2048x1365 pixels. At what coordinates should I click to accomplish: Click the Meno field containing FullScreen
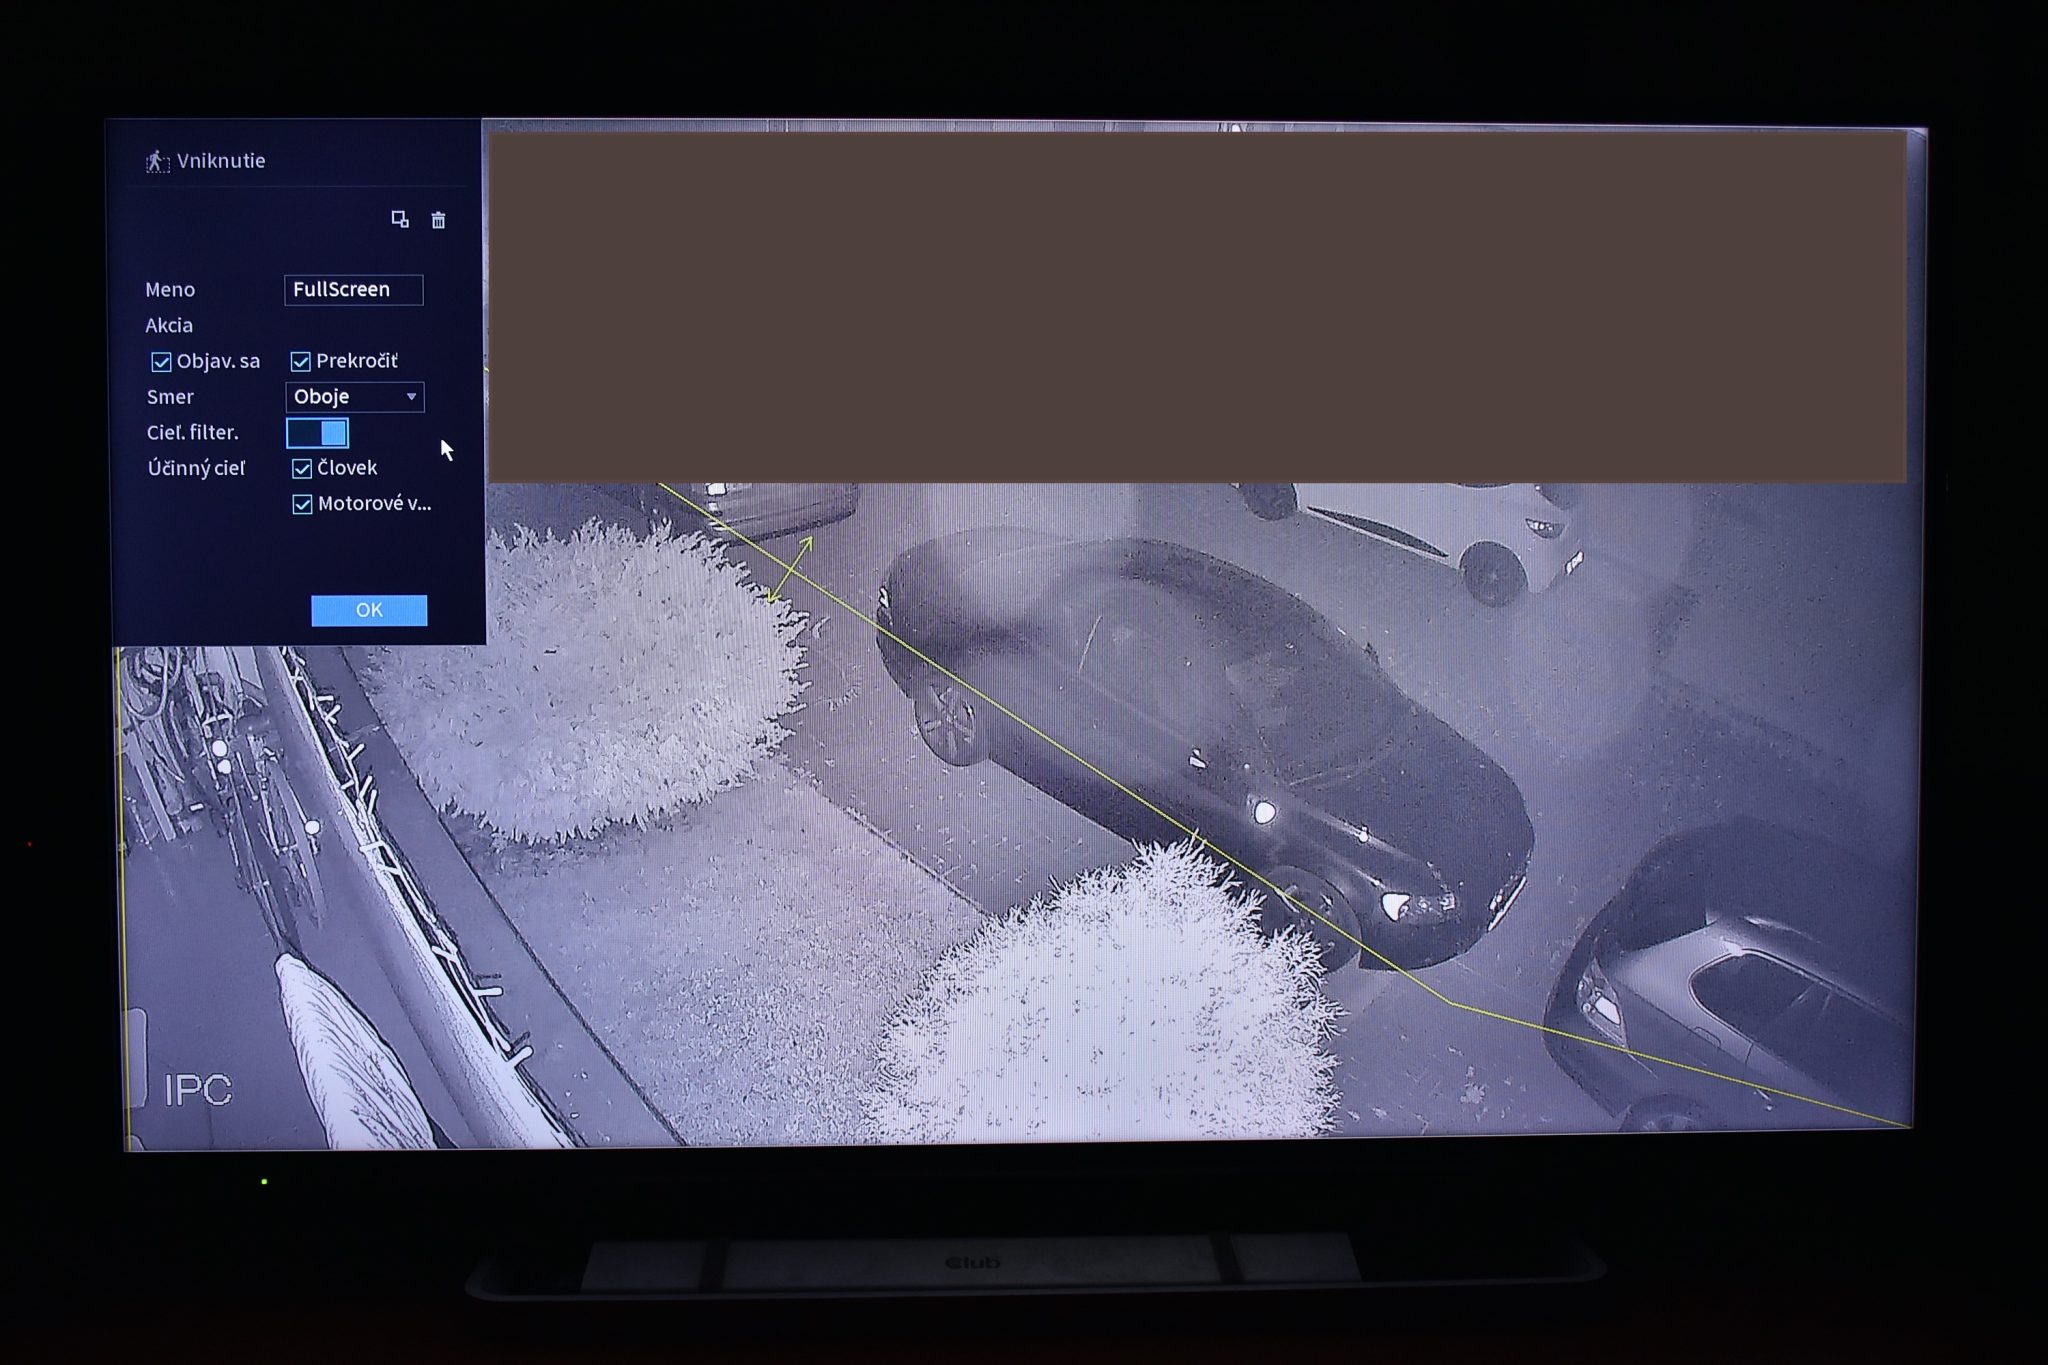coord(353,289)
